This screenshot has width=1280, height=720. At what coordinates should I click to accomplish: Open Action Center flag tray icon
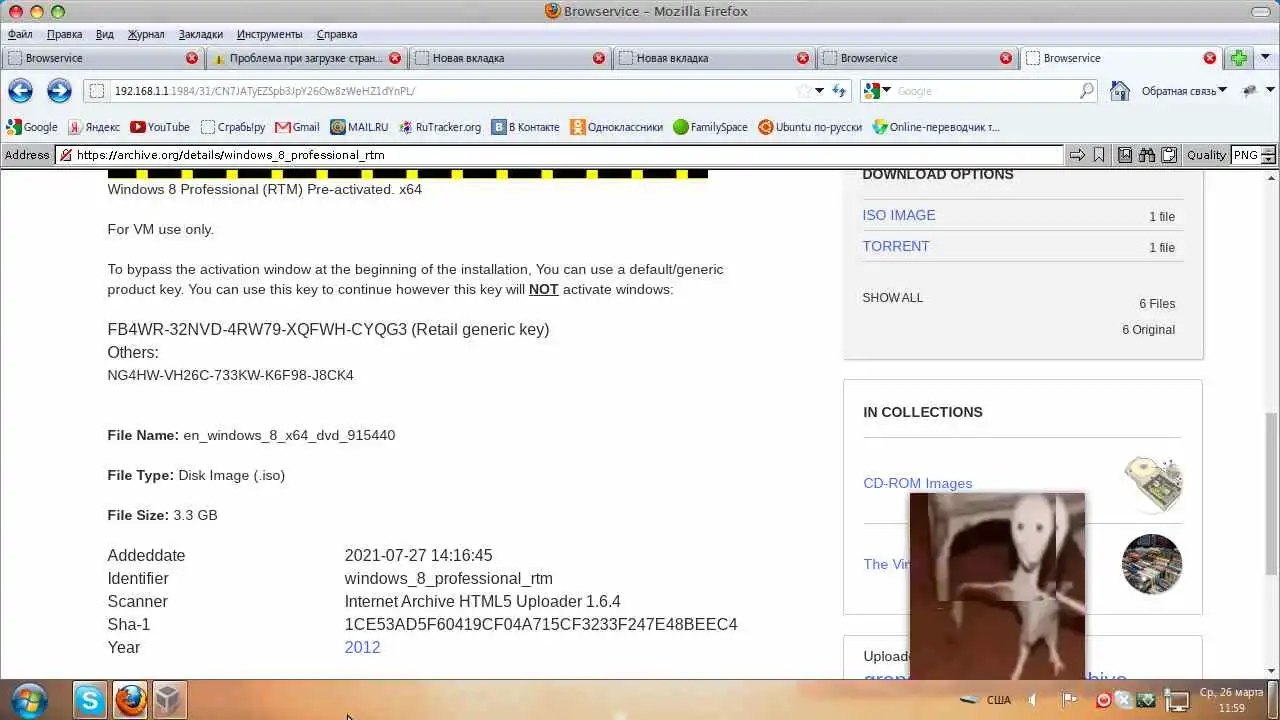1069,700
